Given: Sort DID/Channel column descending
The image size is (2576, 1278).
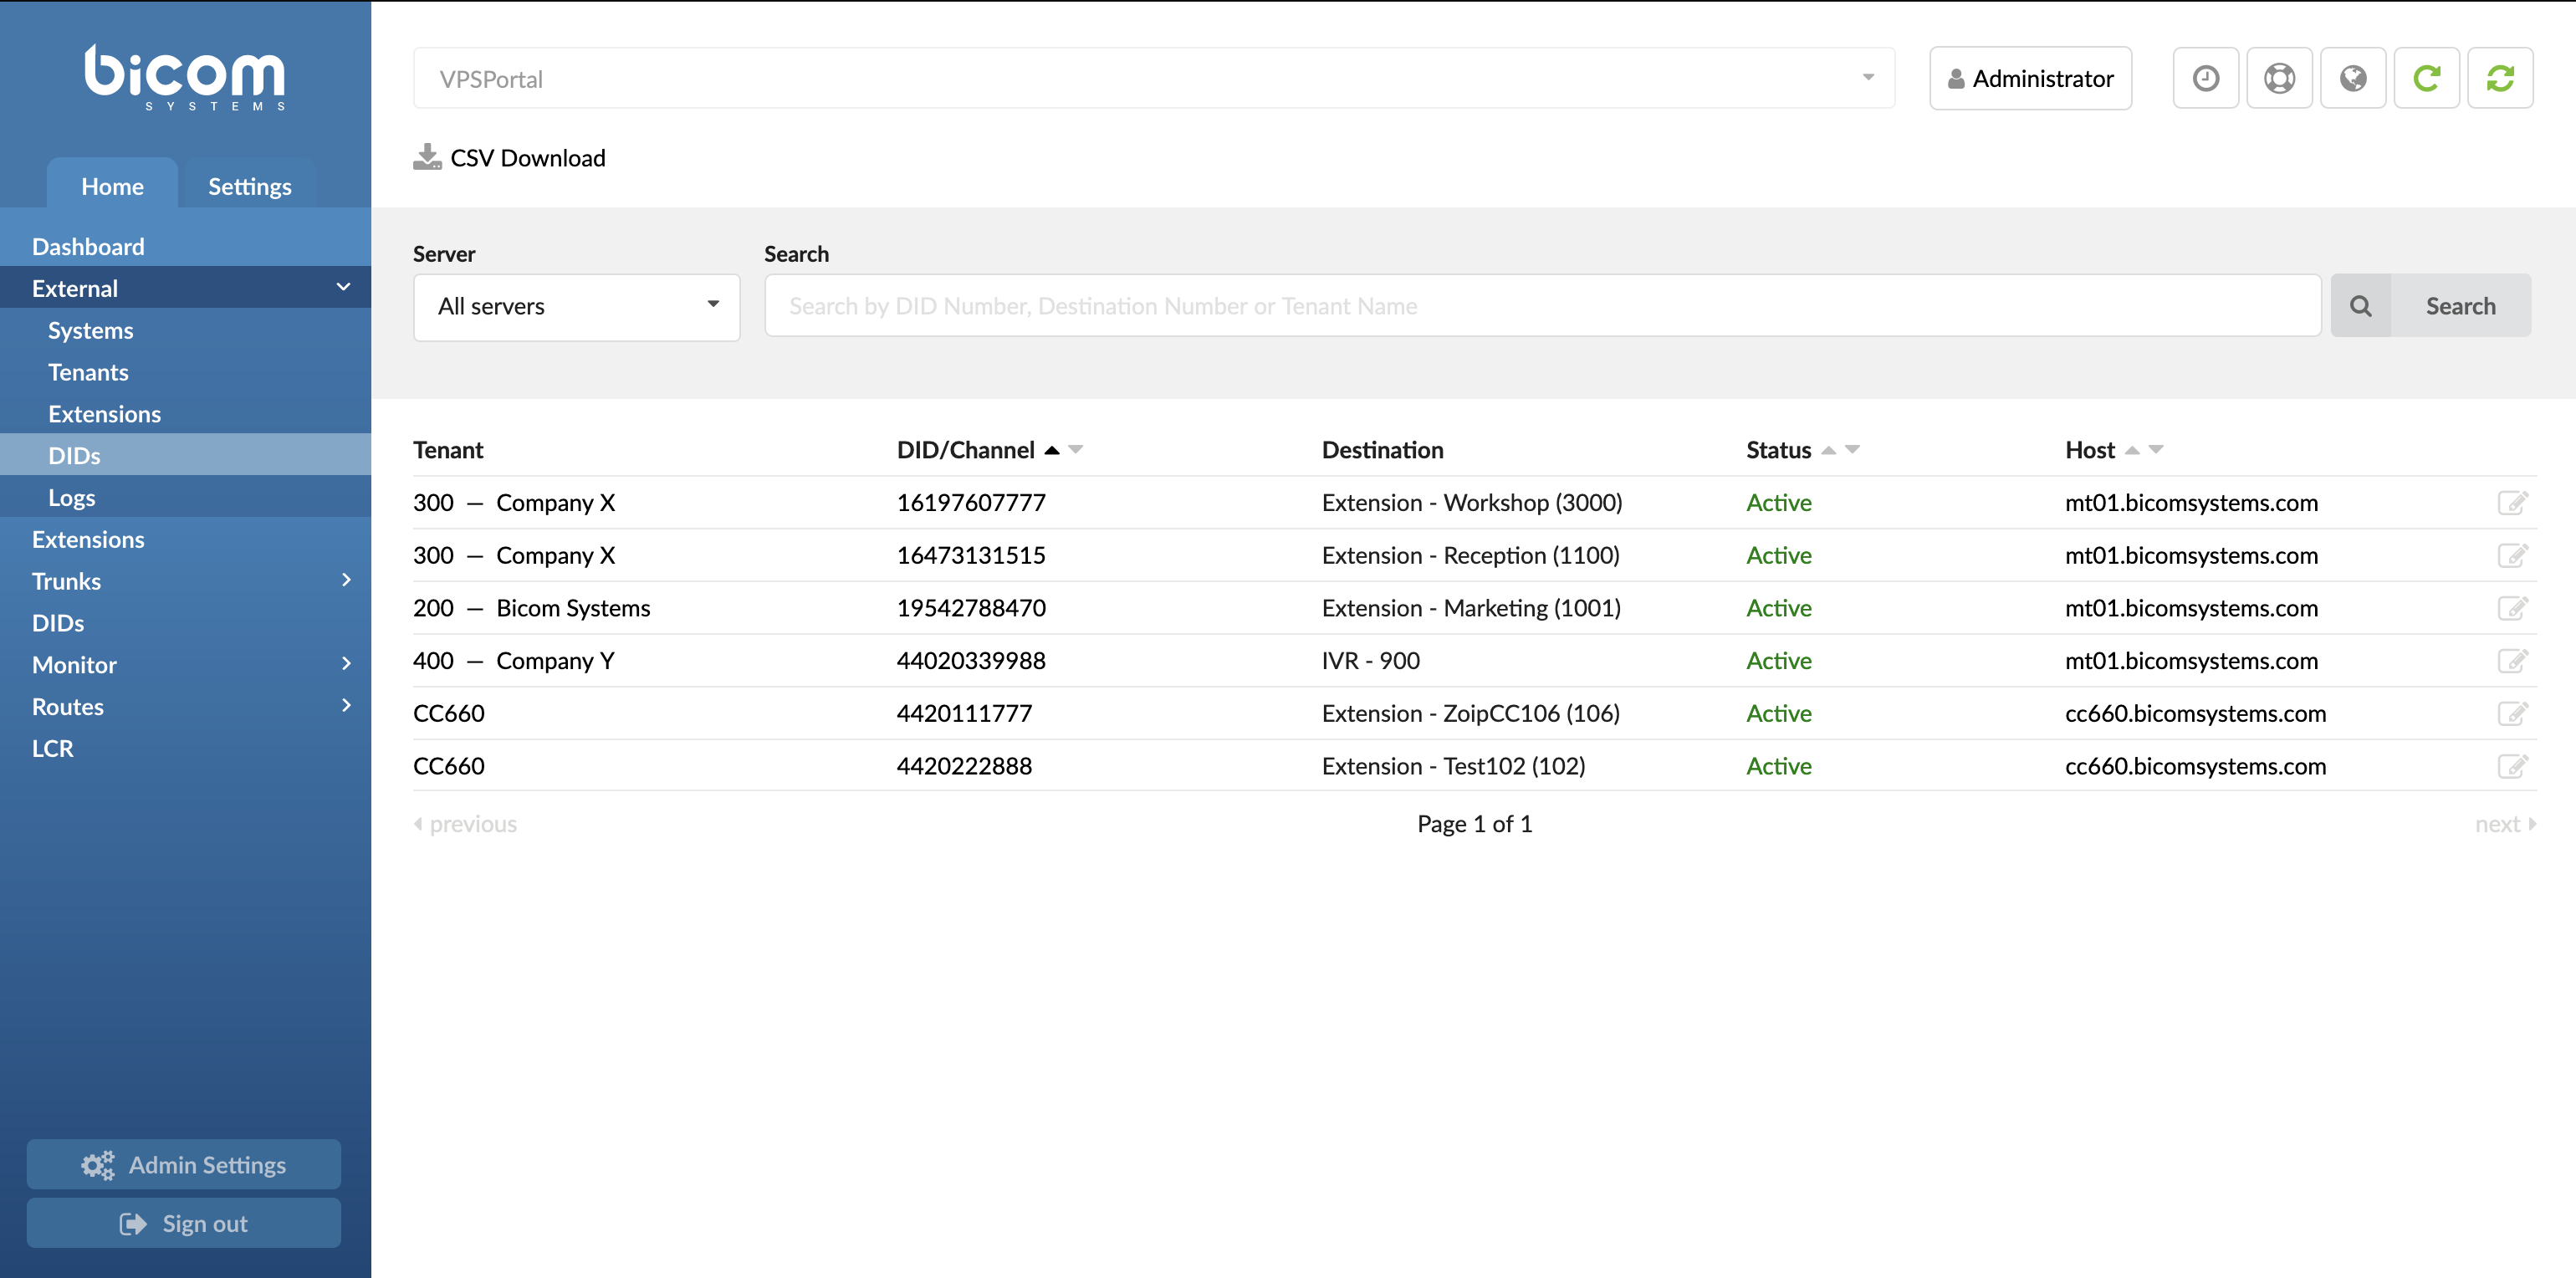Looking at the screenshot, I should coord(1075,450).
